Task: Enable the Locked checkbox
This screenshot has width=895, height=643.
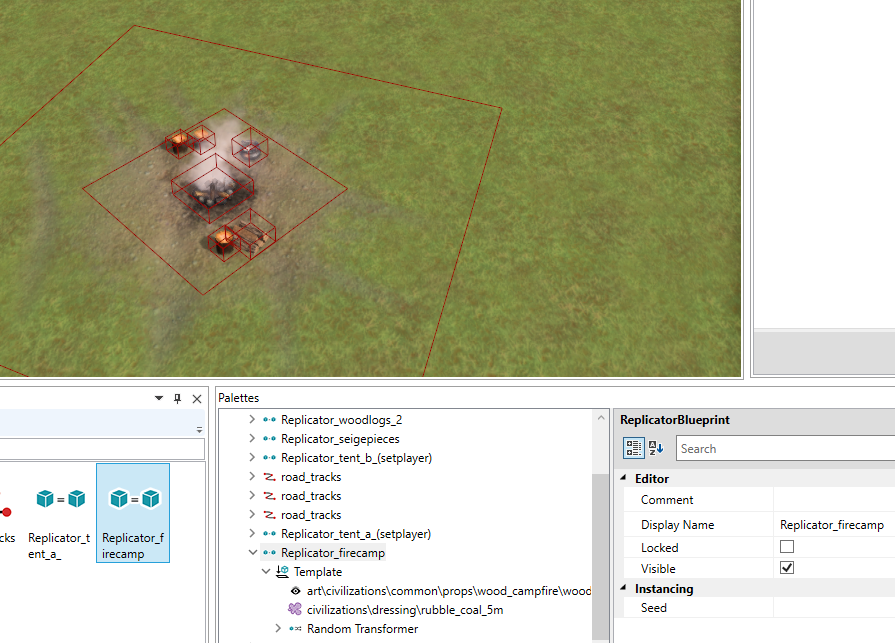Action: pyautogui.click(x=787, y=547)
